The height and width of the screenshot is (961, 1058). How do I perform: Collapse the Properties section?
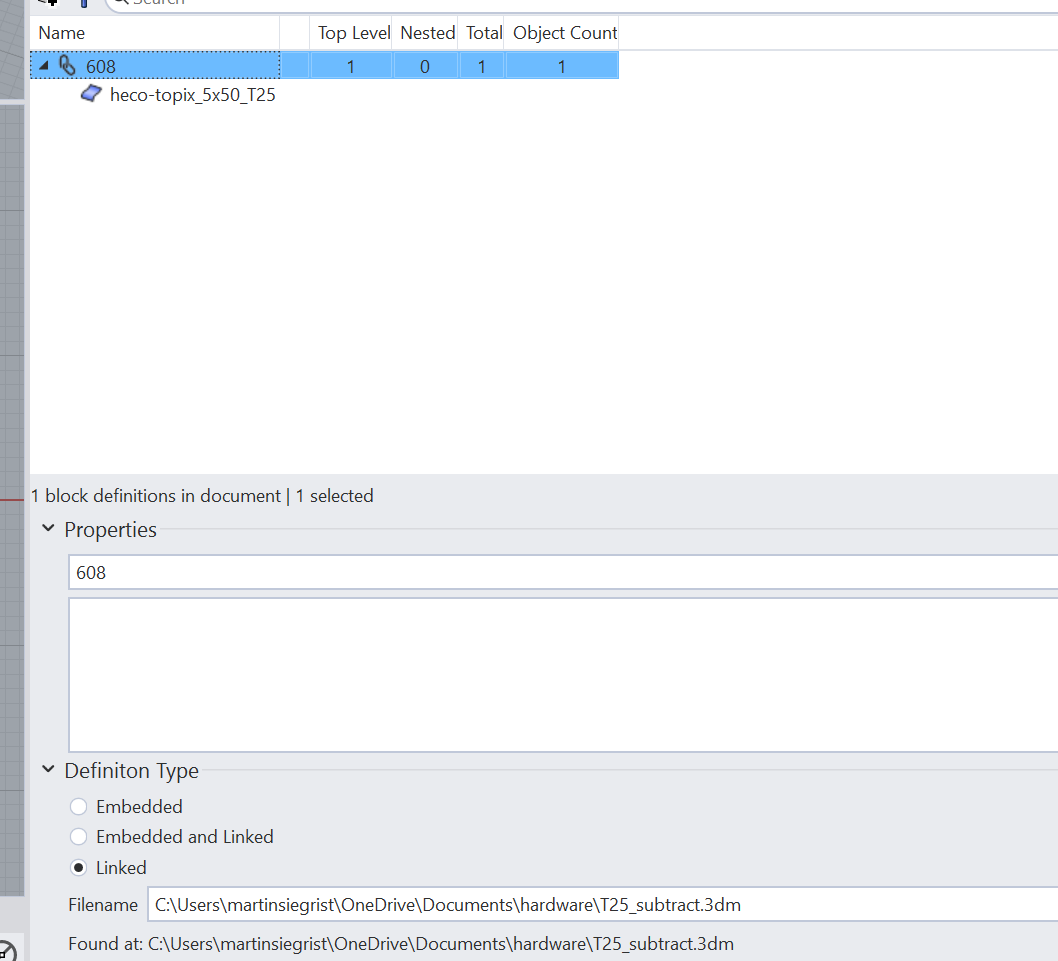pos(47,529)
